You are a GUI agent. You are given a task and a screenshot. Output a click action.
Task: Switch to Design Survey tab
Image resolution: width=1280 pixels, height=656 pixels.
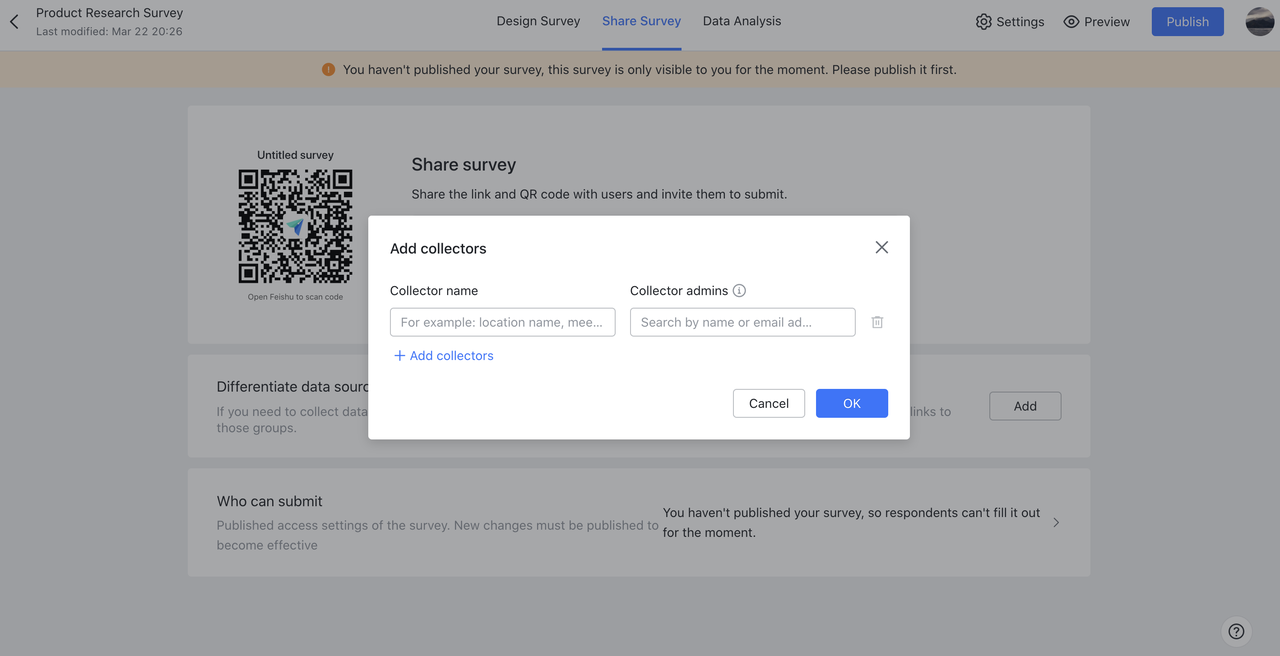pyautogui.click(x=538, y=21)
